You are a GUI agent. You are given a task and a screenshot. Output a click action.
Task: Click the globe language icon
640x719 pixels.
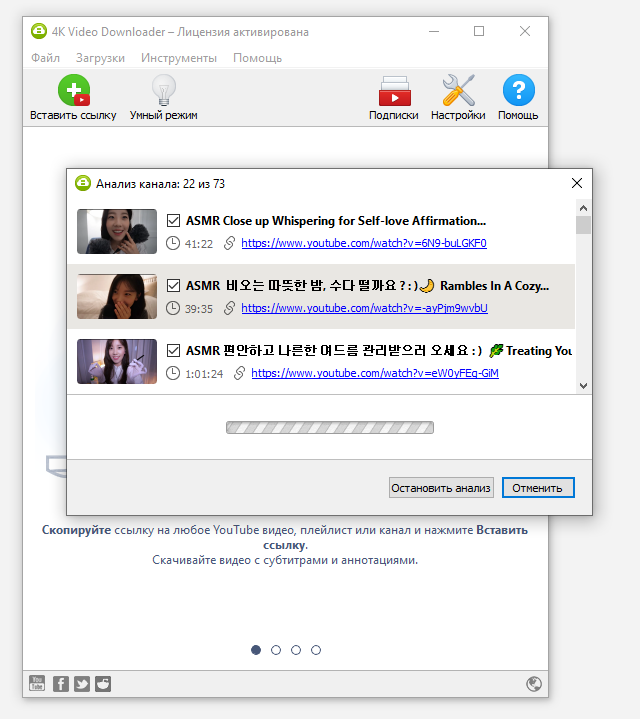pyautogui.click(x=534, y=684)
